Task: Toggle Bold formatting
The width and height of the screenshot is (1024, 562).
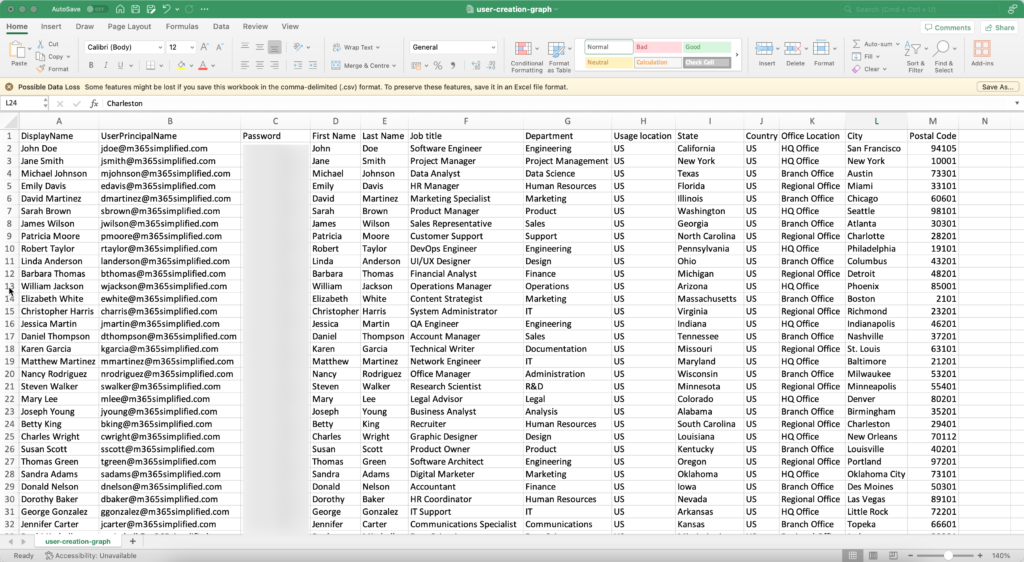Action: 91,65
